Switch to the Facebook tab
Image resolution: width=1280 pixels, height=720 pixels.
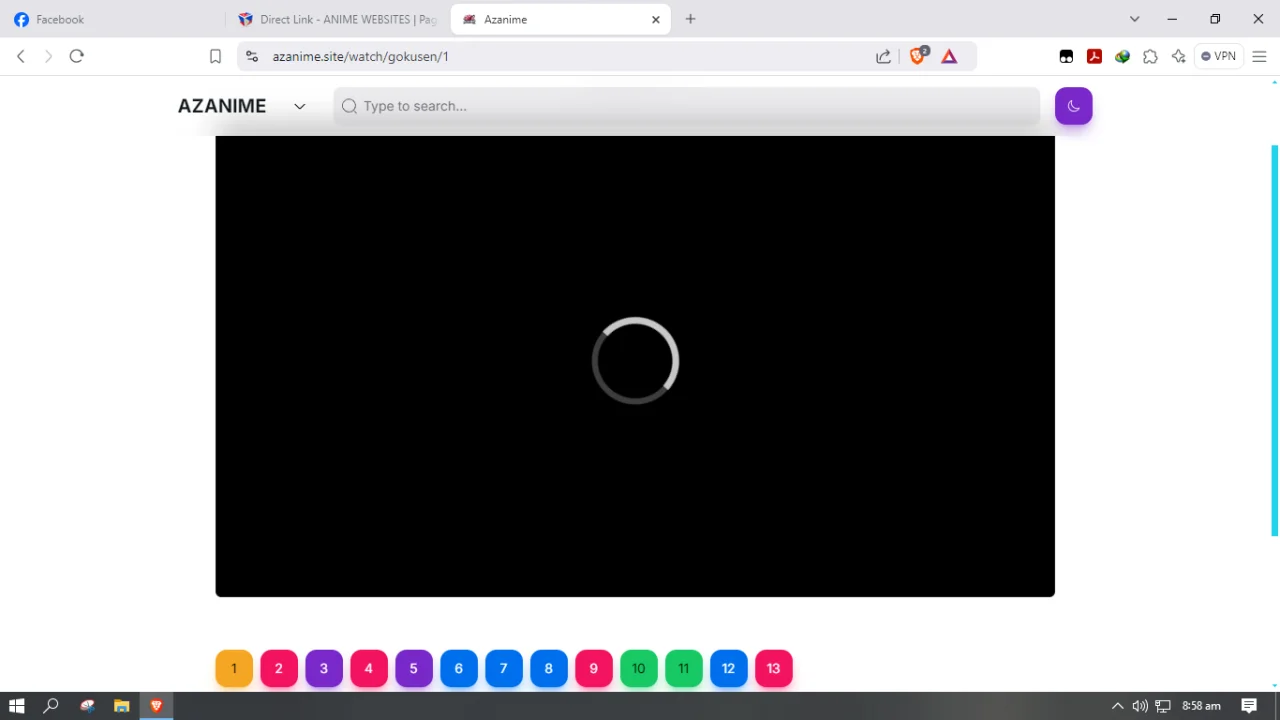(x=113, y=19)
